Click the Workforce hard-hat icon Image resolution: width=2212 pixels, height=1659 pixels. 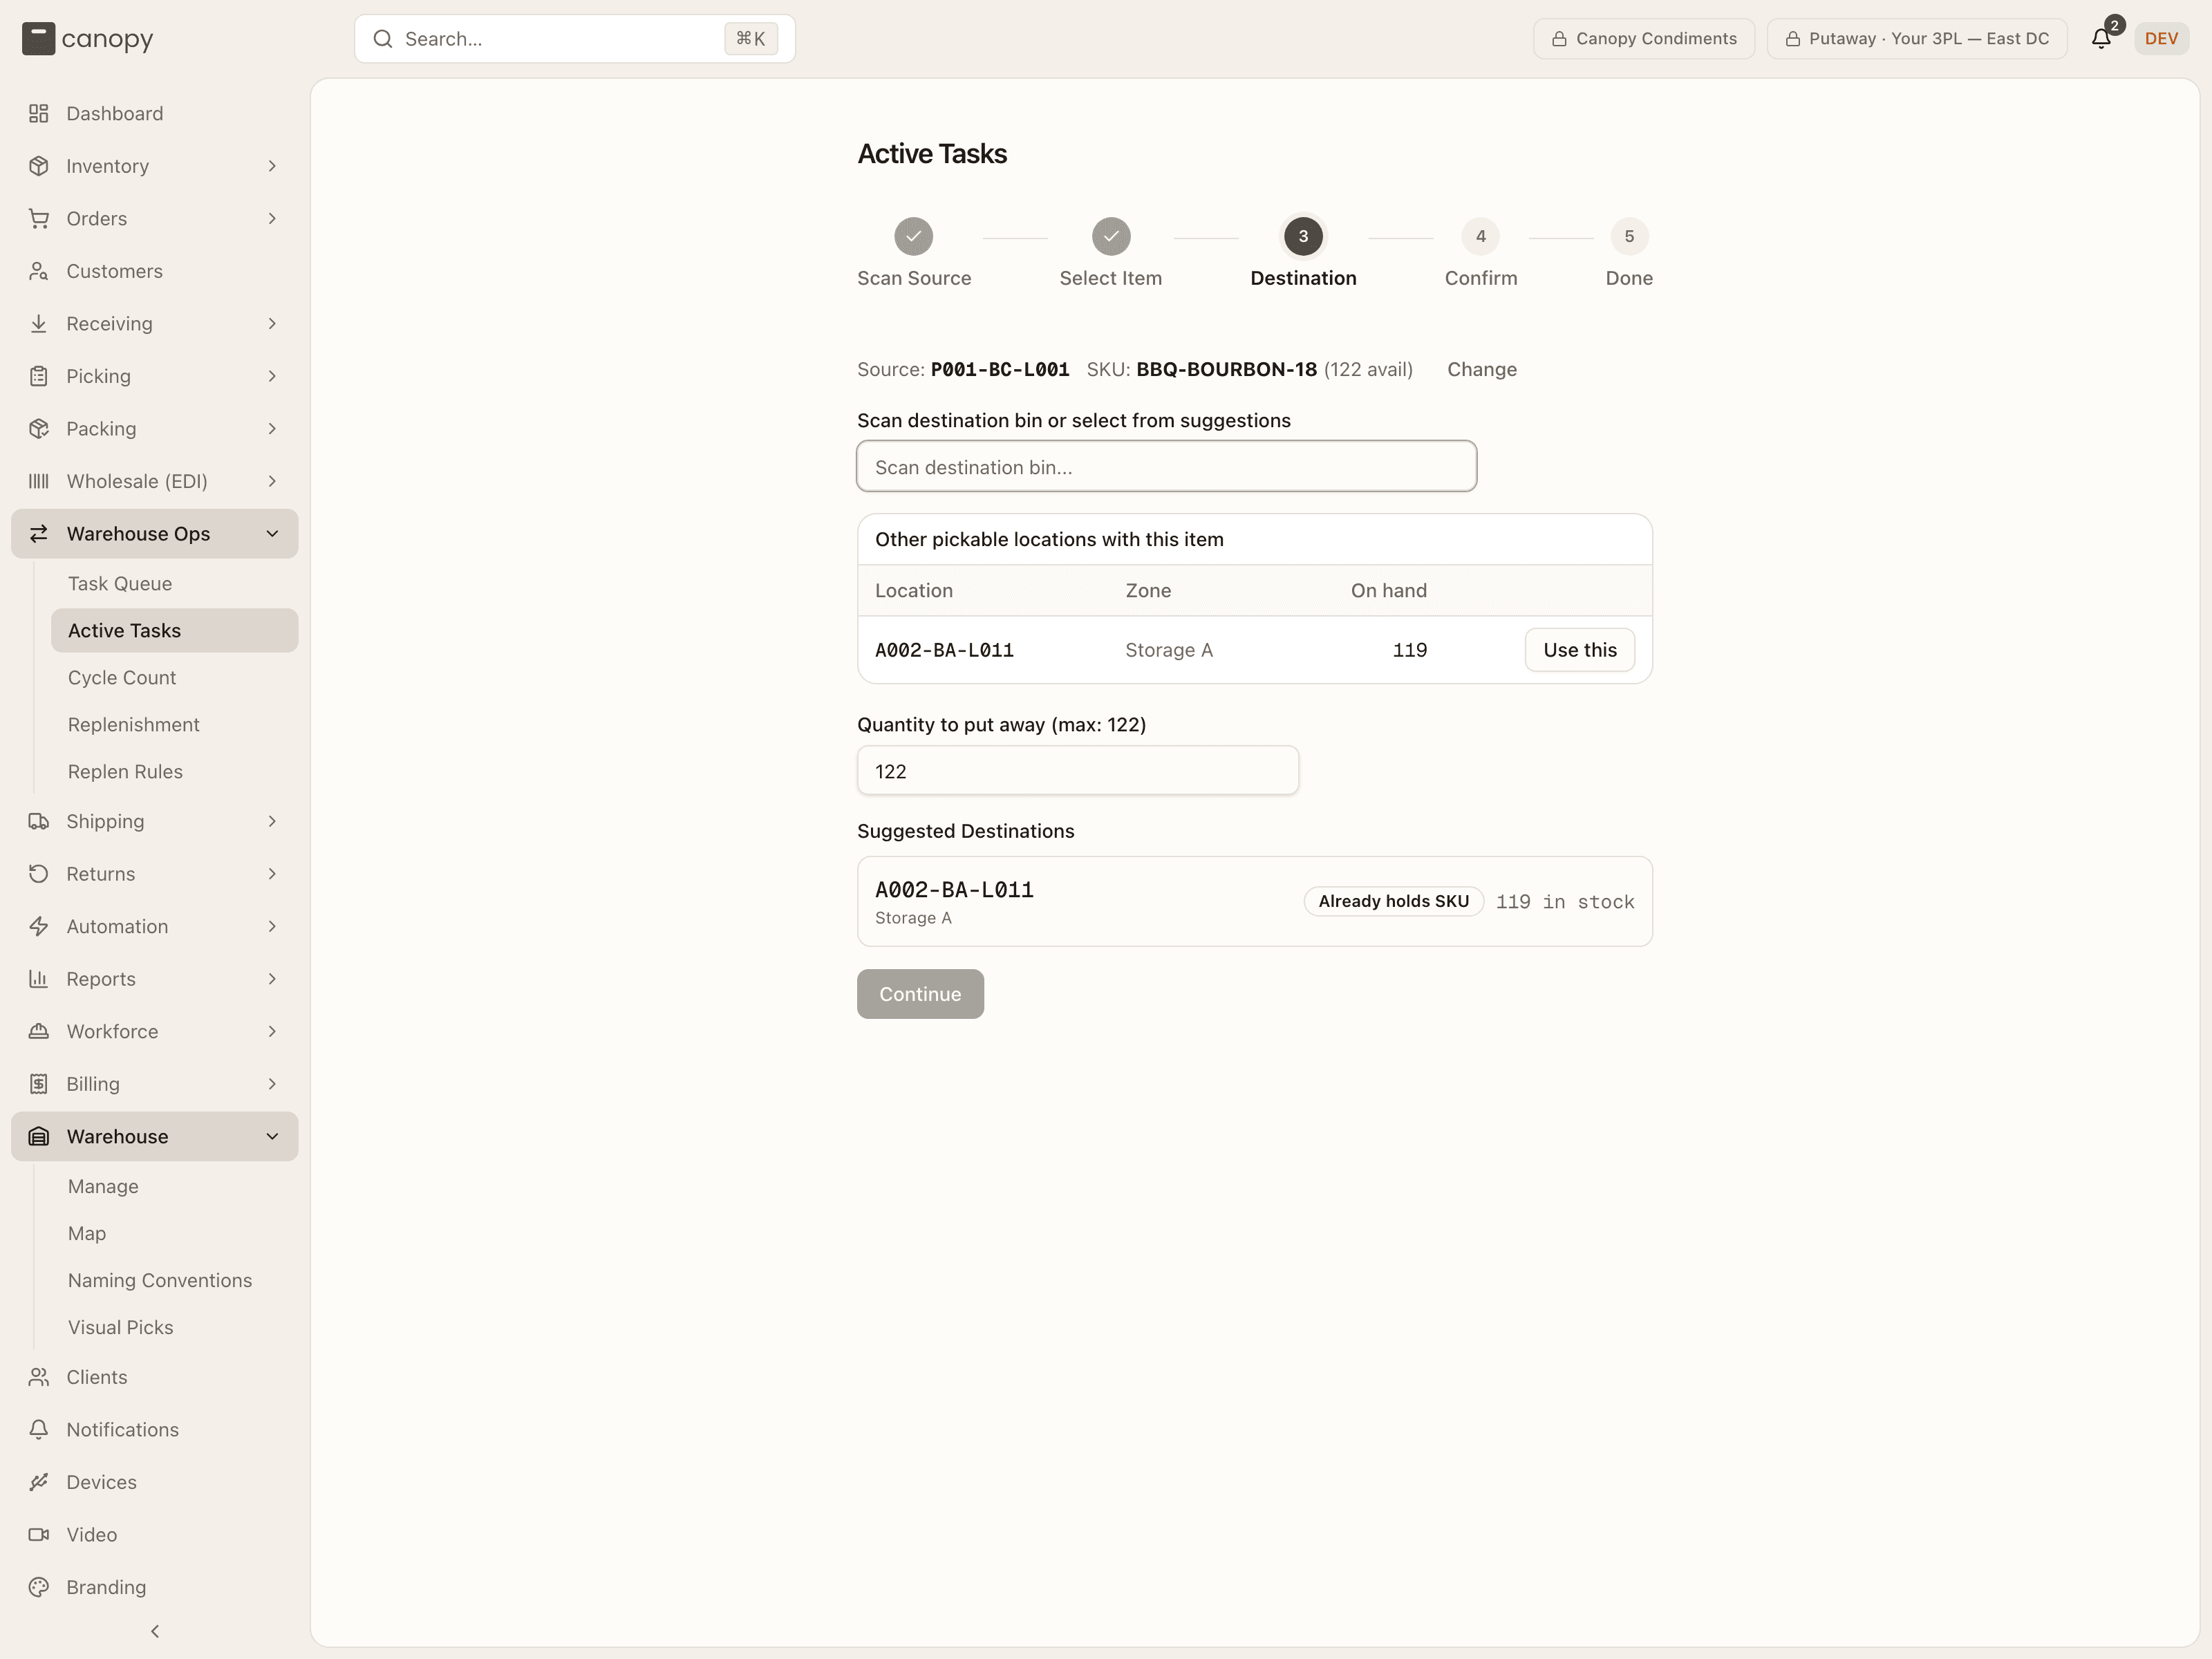point(39,1031)
